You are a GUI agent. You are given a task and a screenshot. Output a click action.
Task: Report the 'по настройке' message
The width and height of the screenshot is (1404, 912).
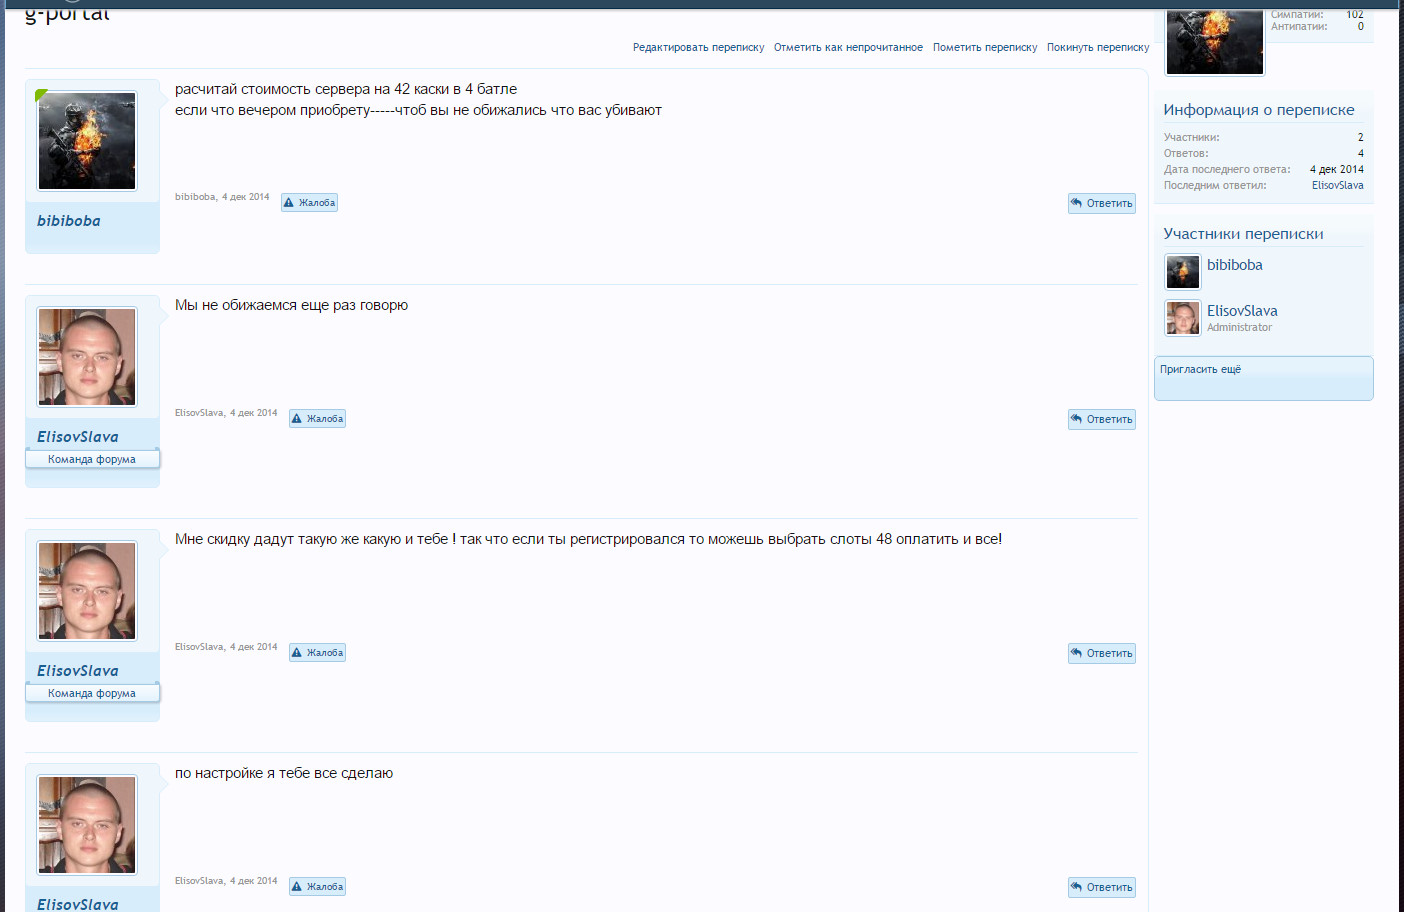pos(317,887)
